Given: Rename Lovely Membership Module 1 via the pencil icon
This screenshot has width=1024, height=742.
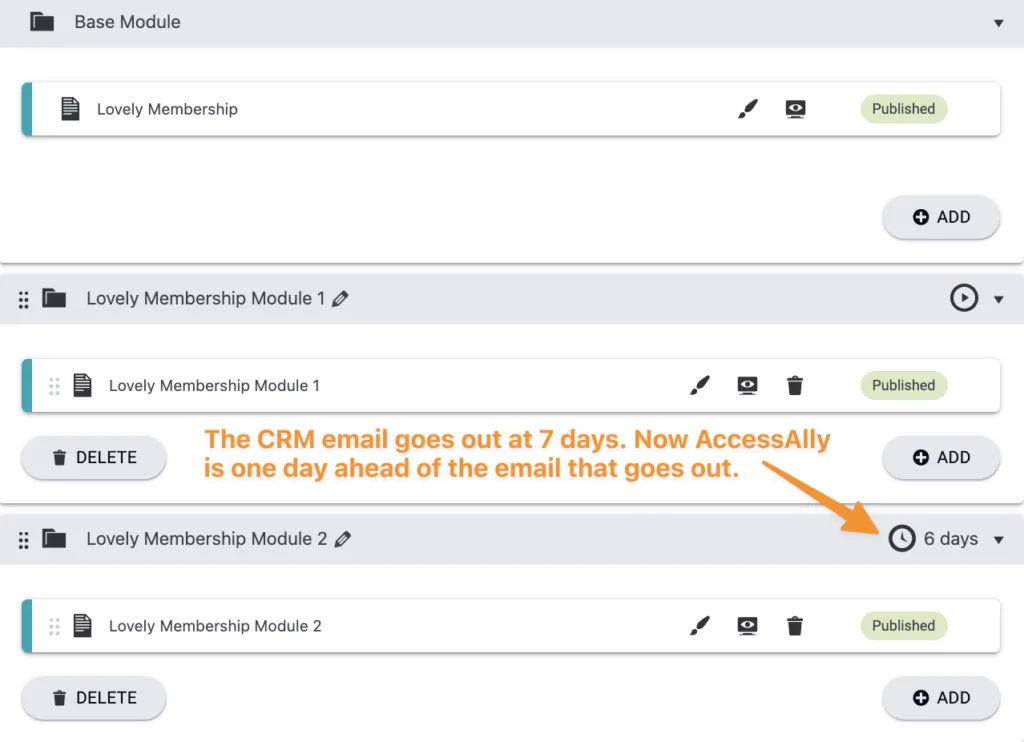Looking at the screenshot, I should click(342, 298).
